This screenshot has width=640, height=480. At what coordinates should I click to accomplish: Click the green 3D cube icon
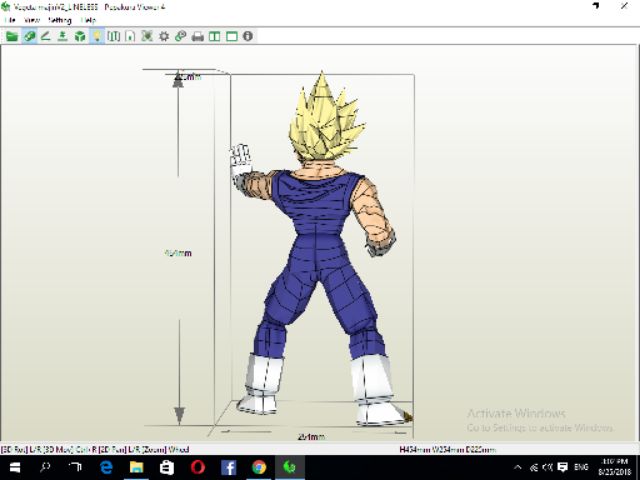tap(80, 36)
